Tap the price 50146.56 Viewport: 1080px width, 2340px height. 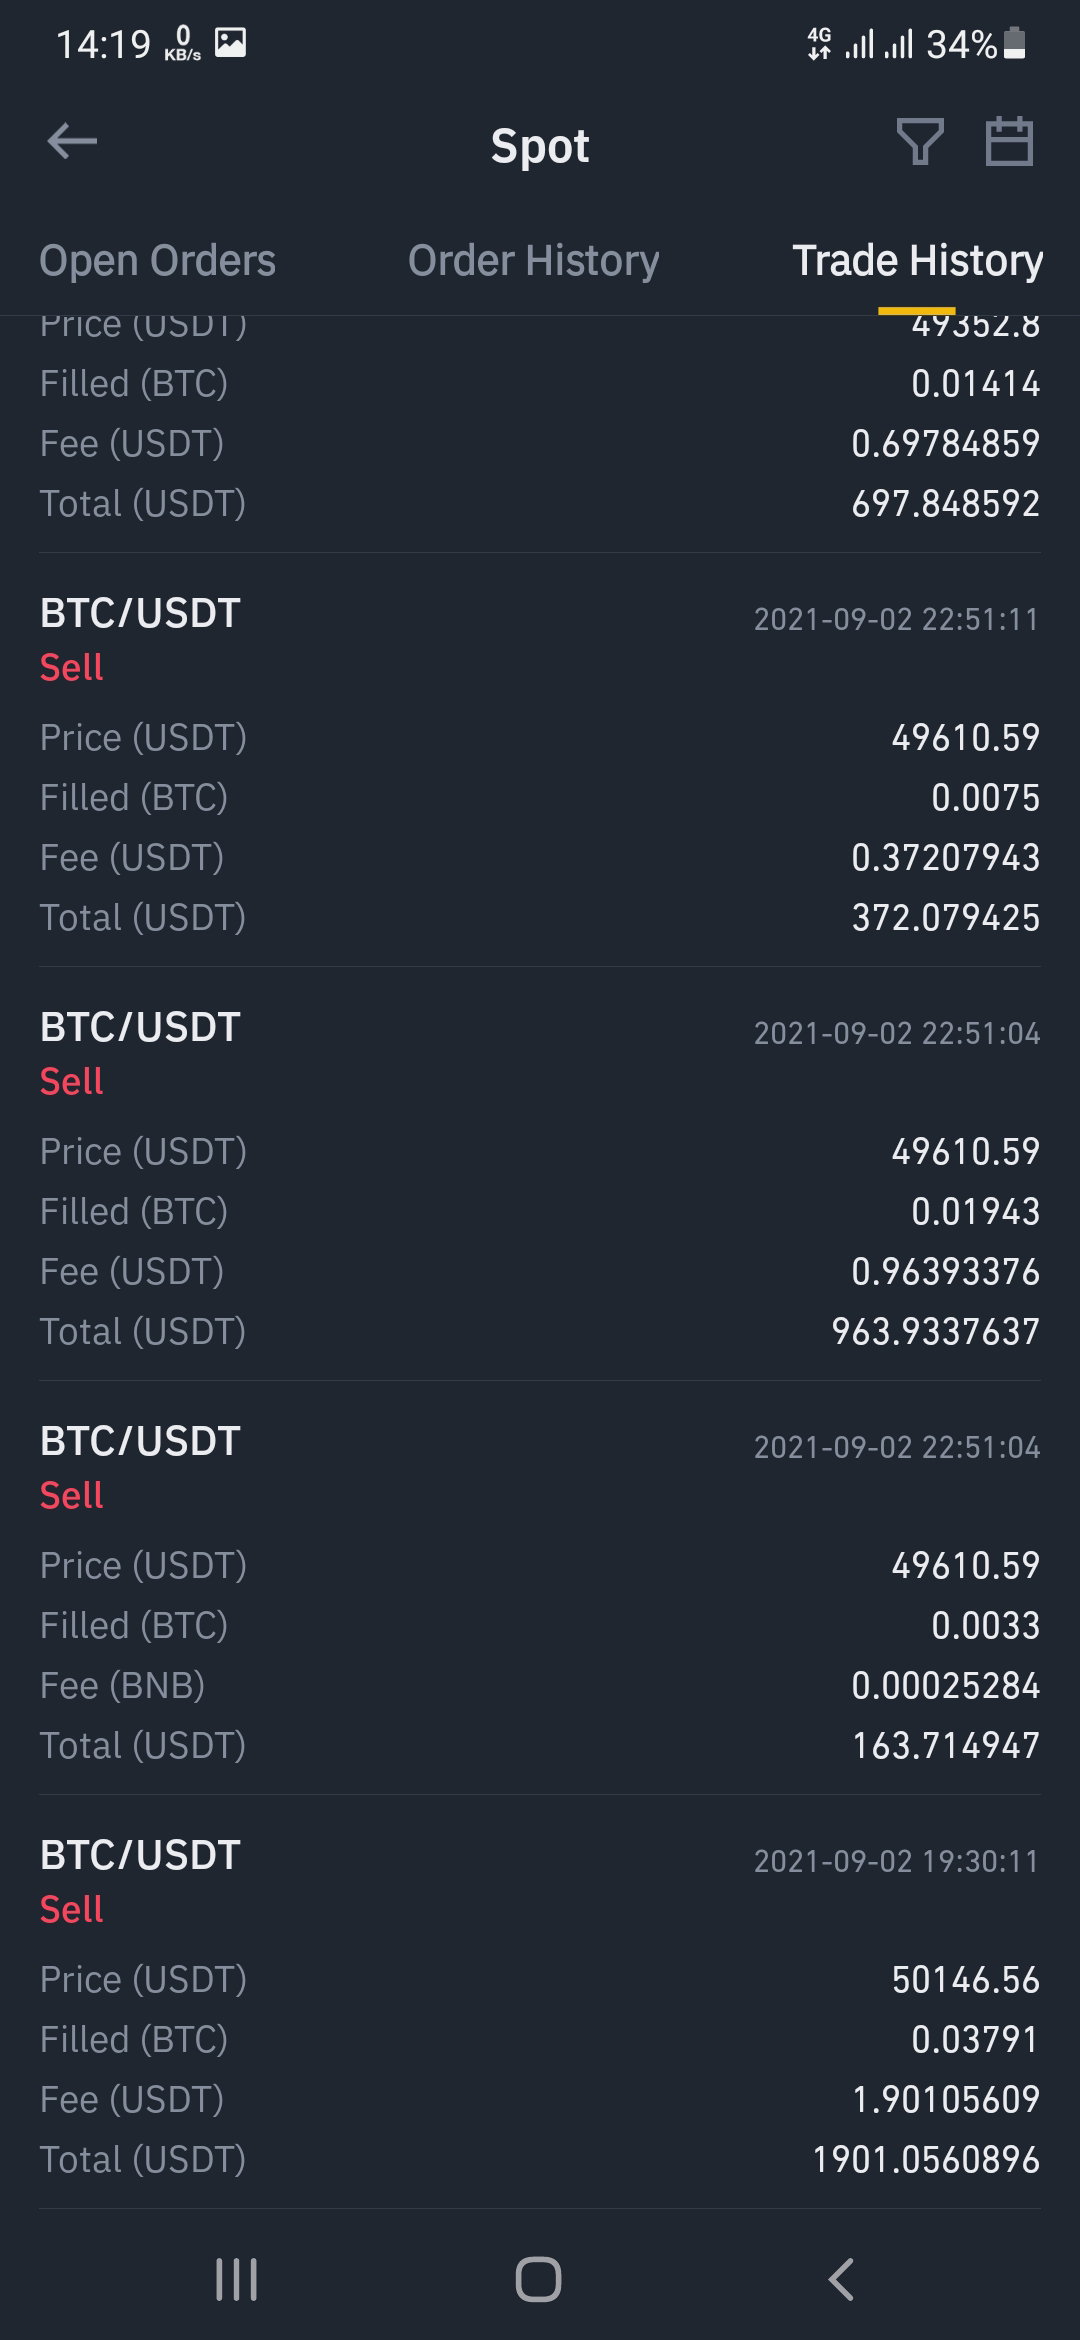pos(965,1979)
